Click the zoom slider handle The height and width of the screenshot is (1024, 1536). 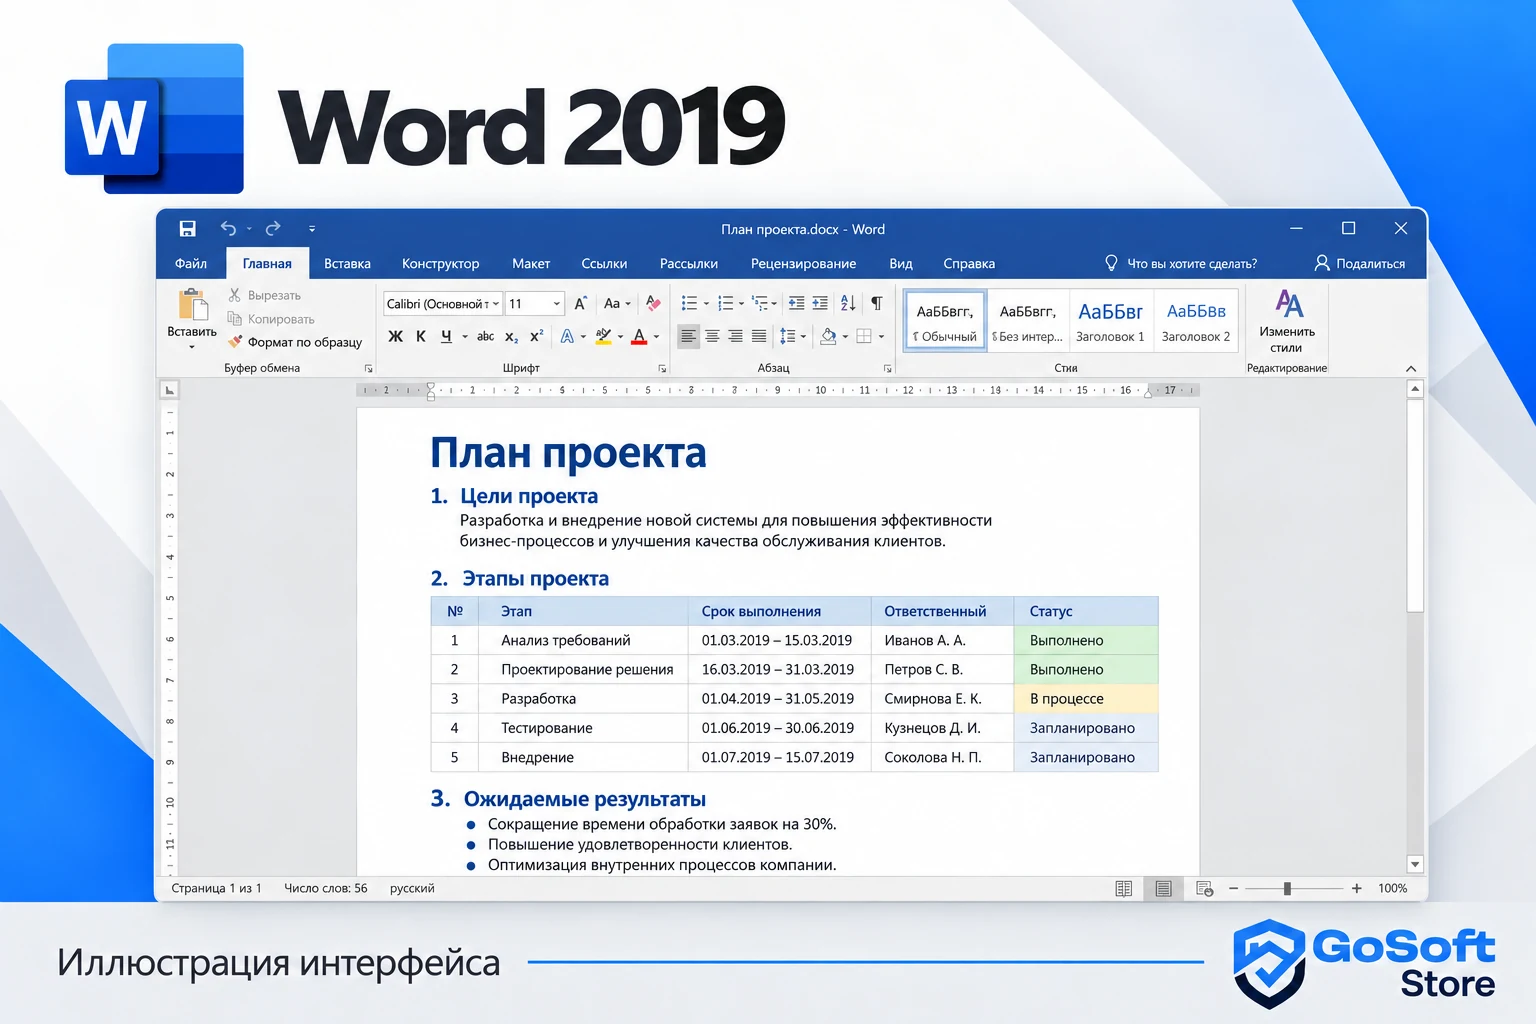coord(1287,888)
